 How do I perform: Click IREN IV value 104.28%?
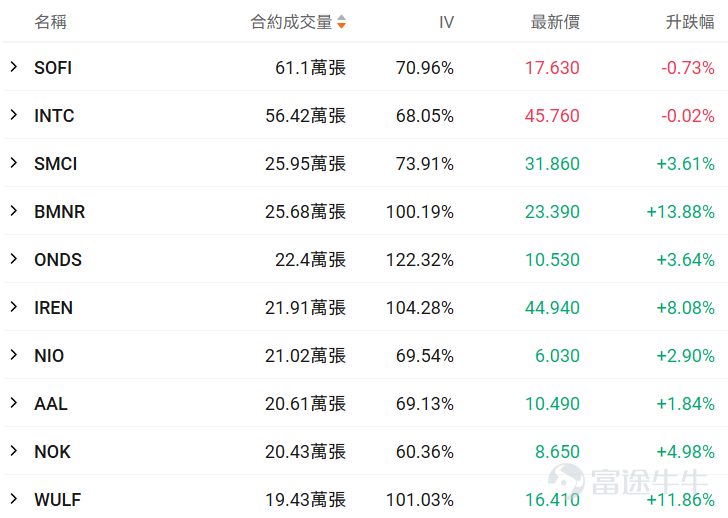(420, 308)
